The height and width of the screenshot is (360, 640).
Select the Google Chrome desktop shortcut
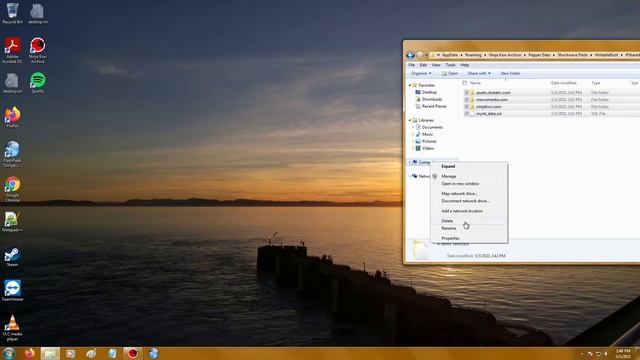[x=12, y=189]
